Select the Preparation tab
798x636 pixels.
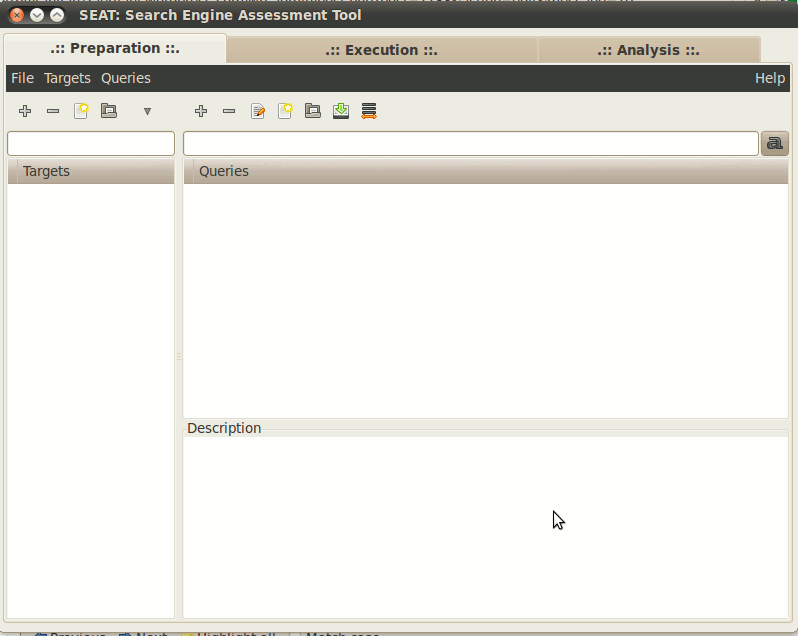pos(115,48)
